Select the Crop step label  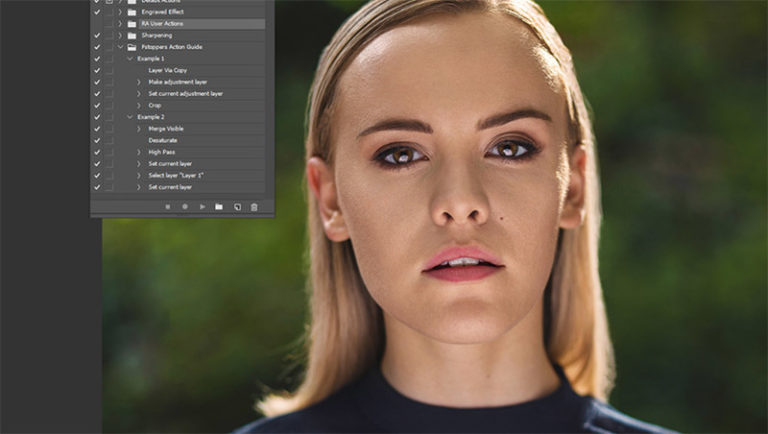[155, 105]
